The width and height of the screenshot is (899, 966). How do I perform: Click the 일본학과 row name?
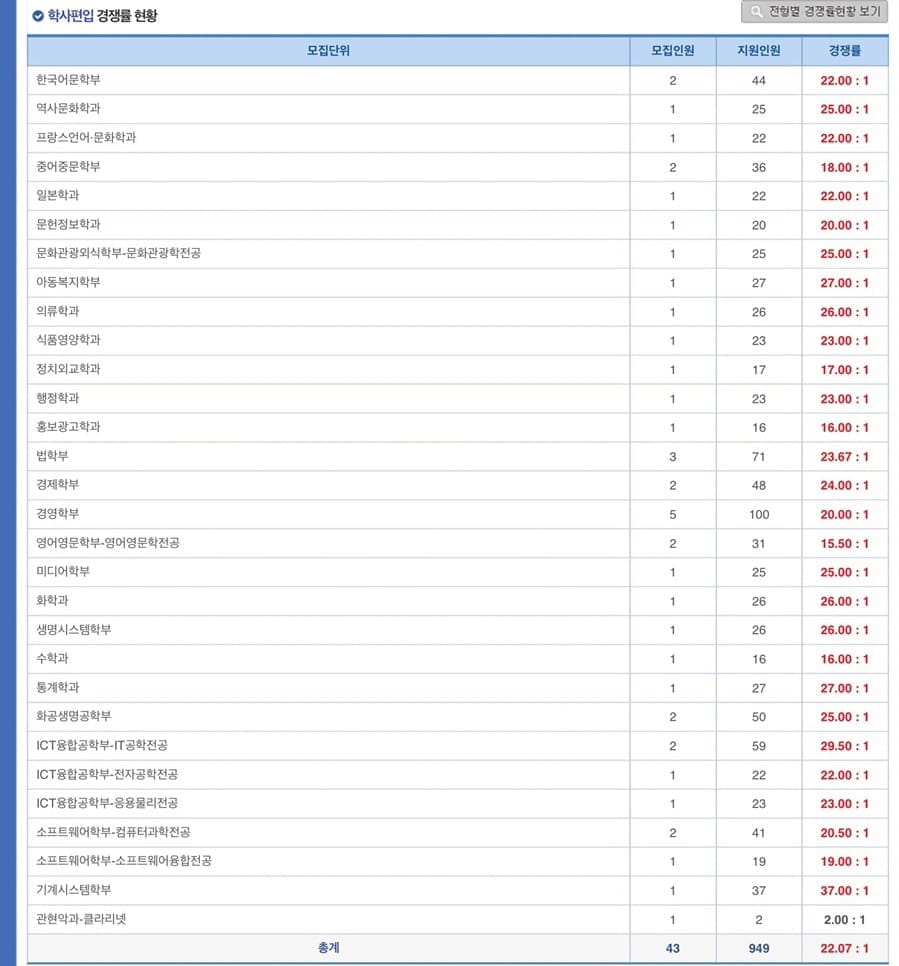(x=57, y=195)
